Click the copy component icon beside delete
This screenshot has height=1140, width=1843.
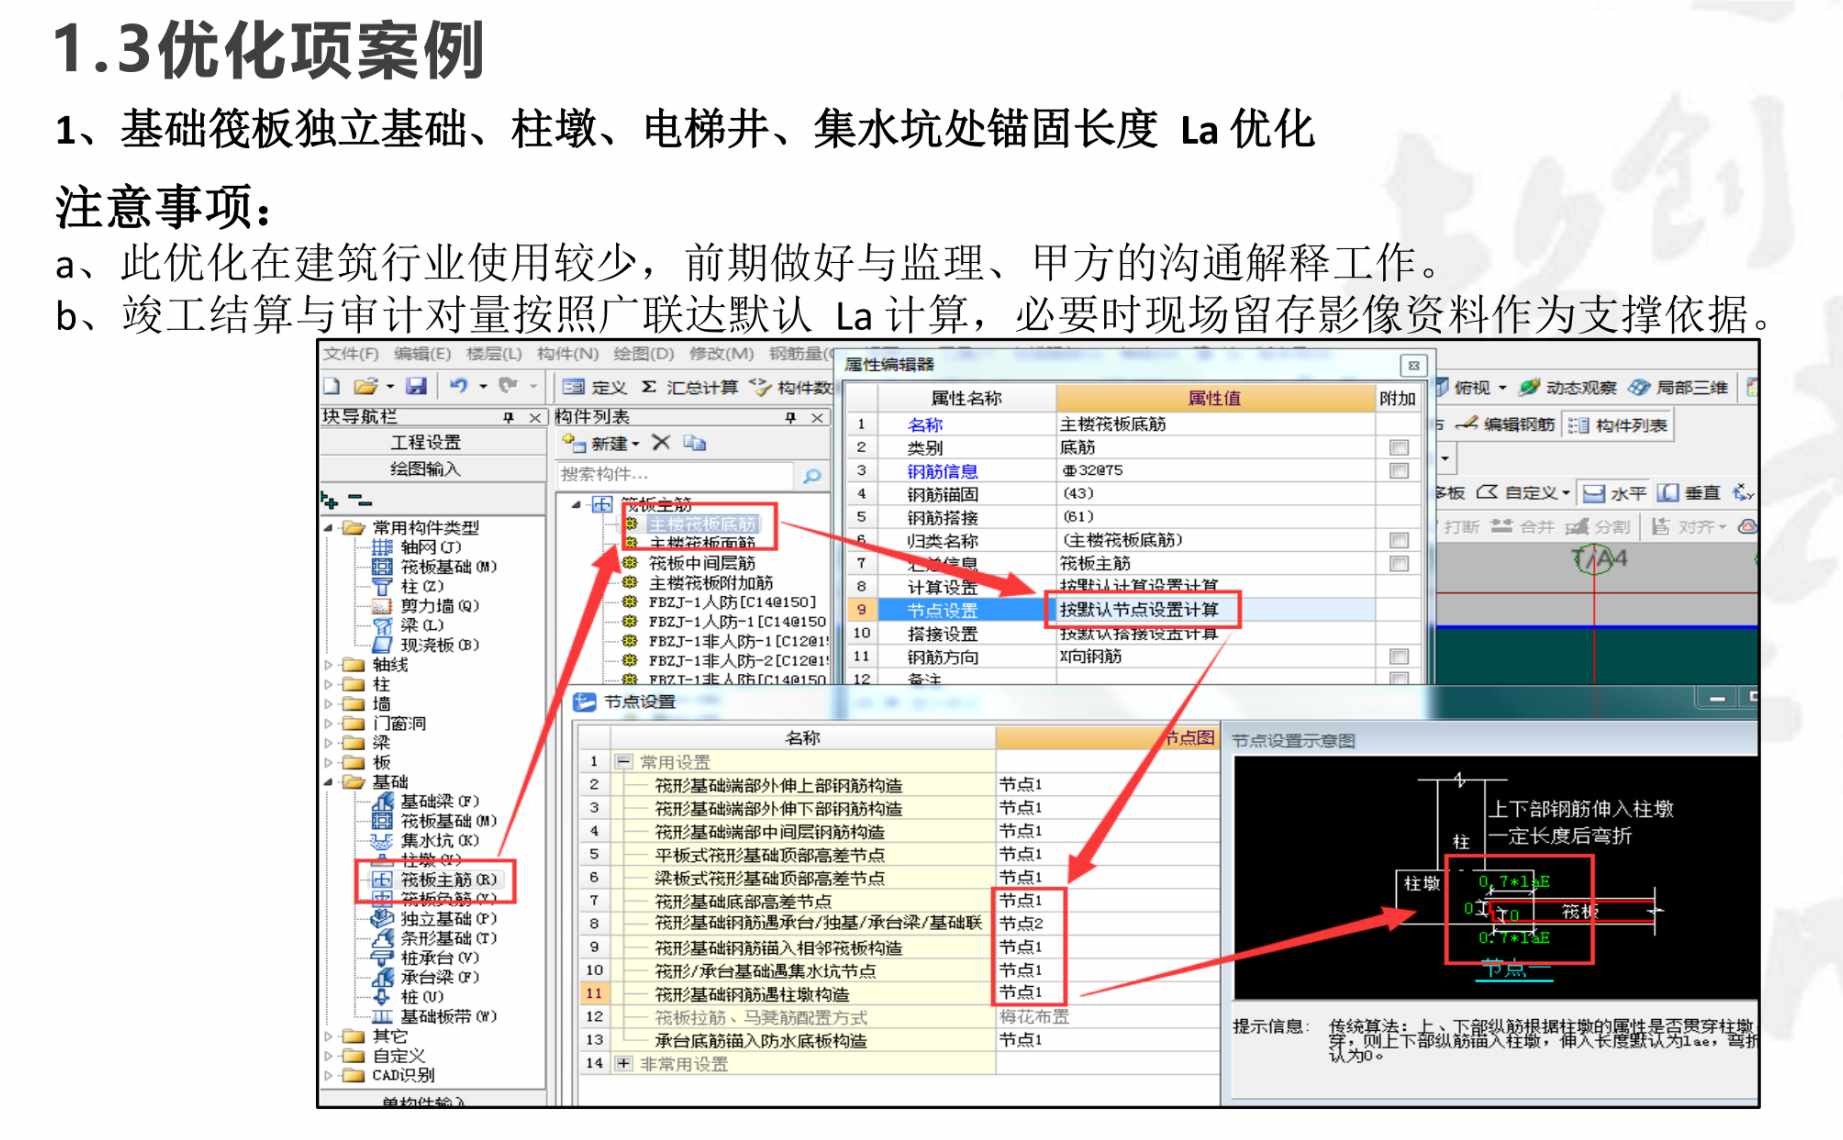pyautogui.click(x=694, y=442)
